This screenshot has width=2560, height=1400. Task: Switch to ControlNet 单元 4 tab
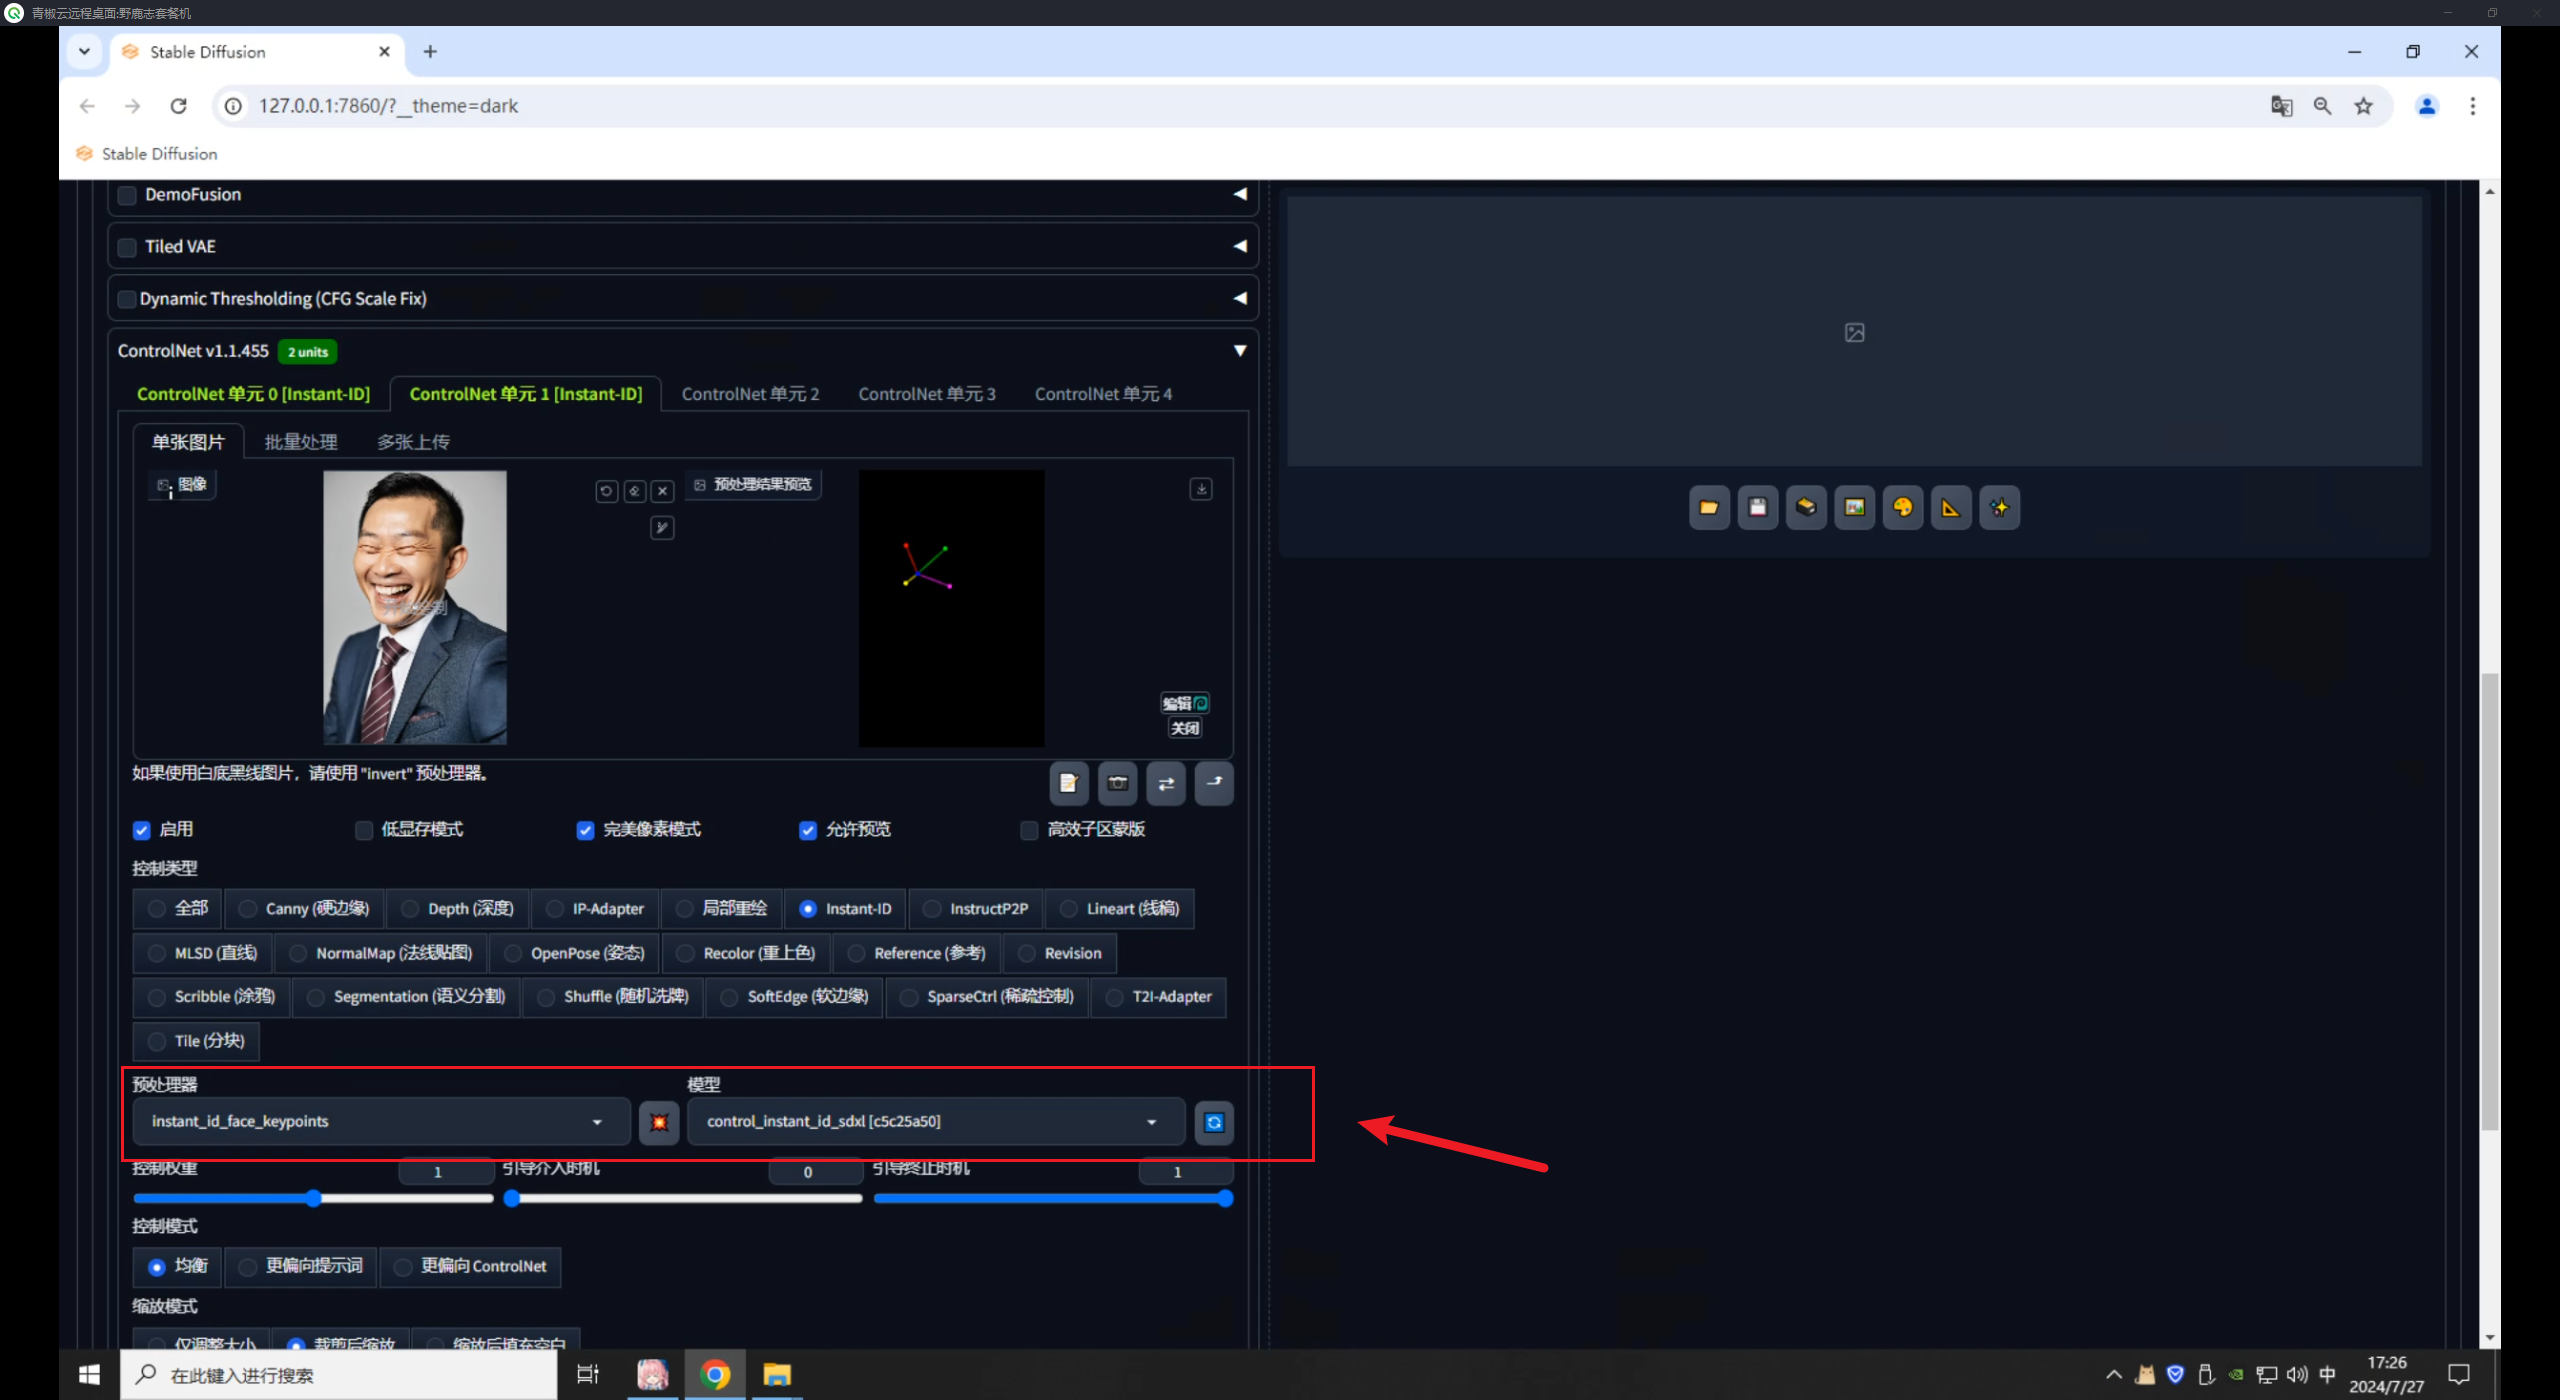(1103, 394)
